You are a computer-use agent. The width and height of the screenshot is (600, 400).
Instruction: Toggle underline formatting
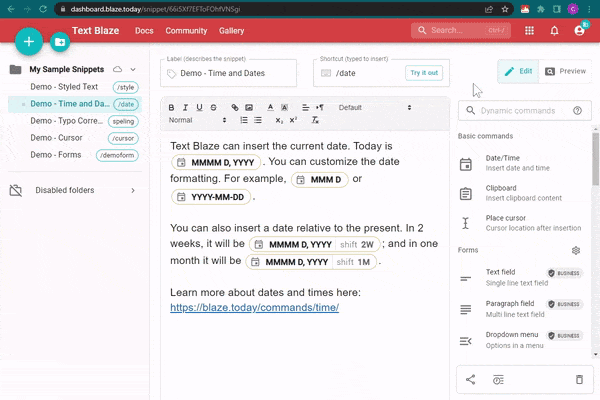coord(200,107)
